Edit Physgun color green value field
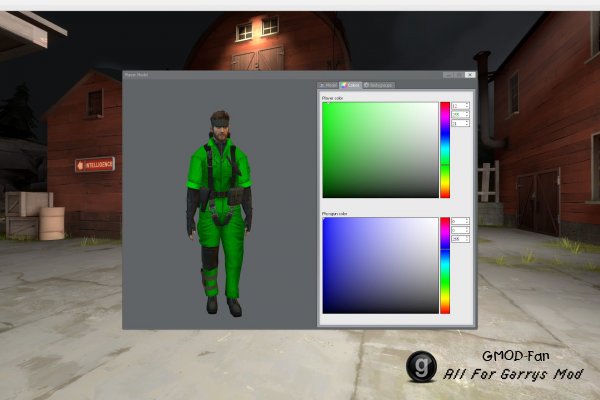Viewport: 600px width, 400px height. (x=460, y=230)
